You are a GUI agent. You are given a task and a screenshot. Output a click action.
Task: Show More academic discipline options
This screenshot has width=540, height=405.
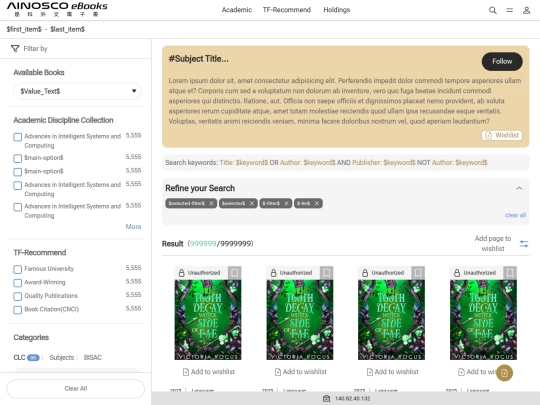(x=133, y=227)
